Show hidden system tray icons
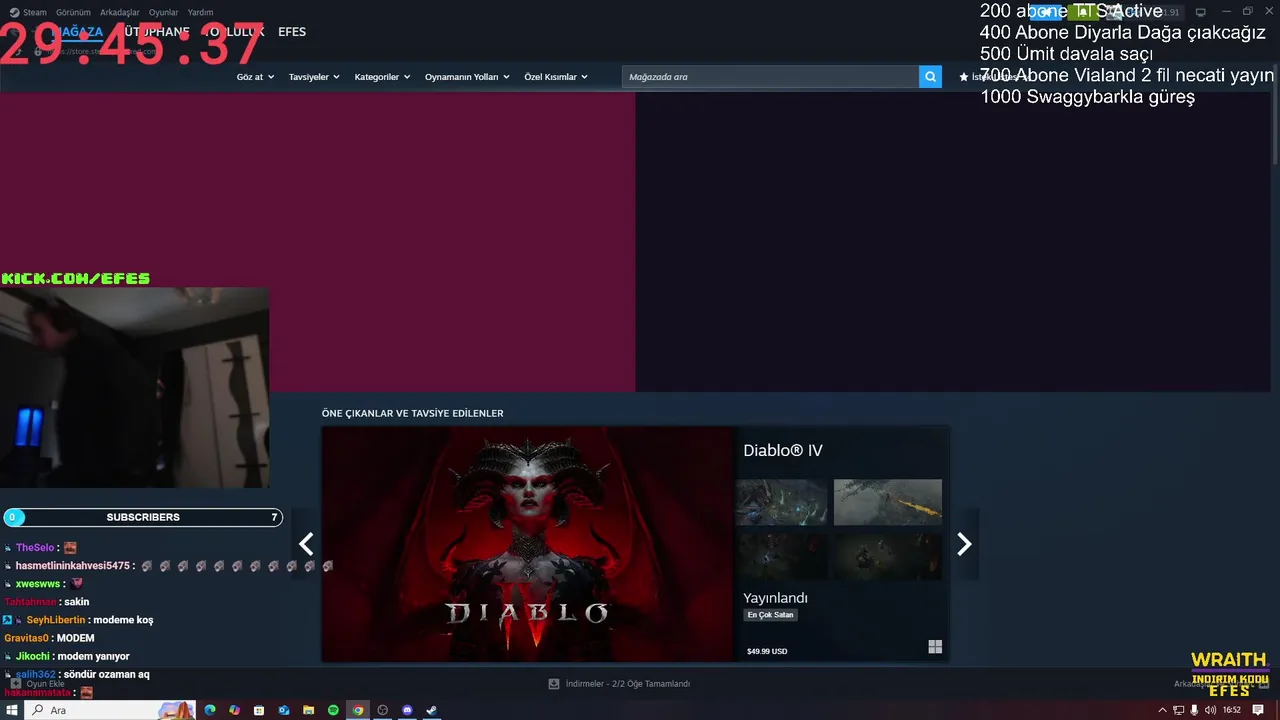 [1163, 710]
